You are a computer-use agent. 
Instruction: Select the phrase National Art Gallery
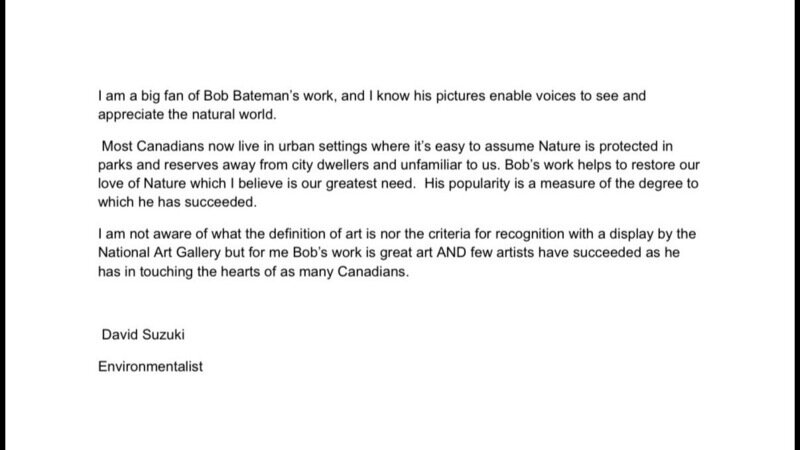click(159, 253)
